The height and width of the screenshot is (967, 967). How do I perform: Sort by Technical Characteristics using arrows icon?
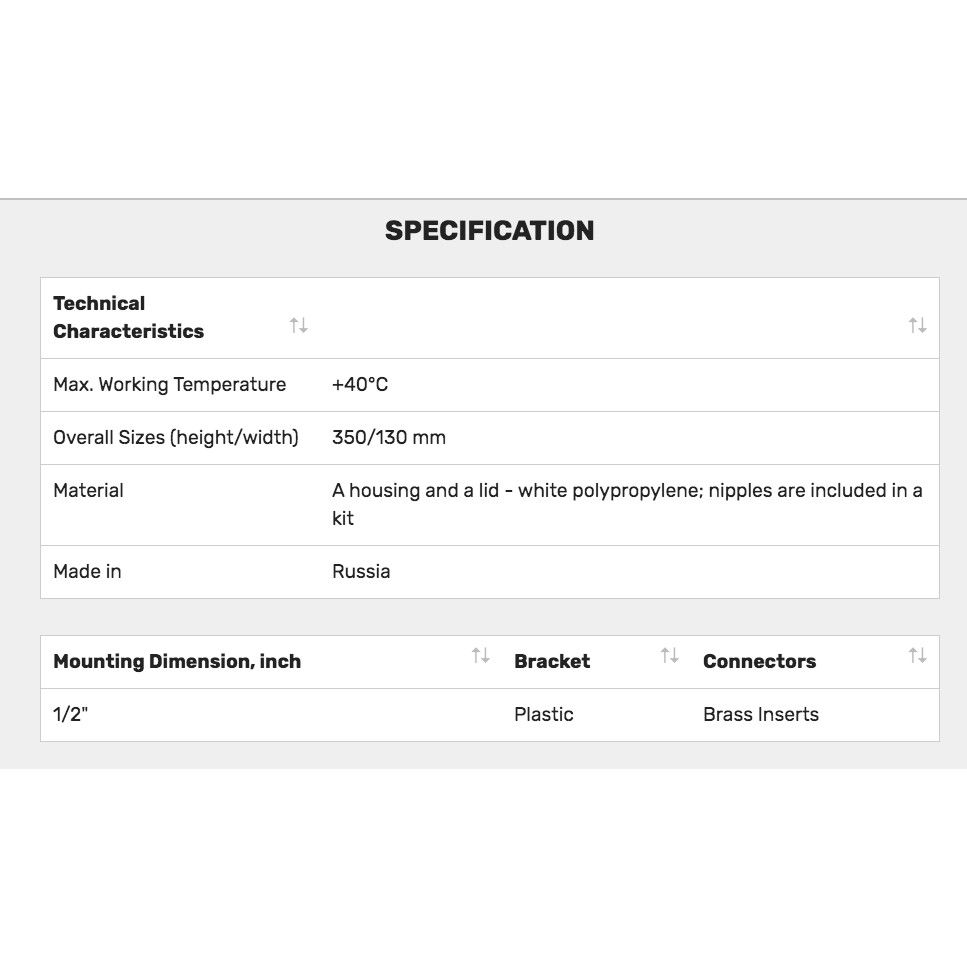pos(298,325)
